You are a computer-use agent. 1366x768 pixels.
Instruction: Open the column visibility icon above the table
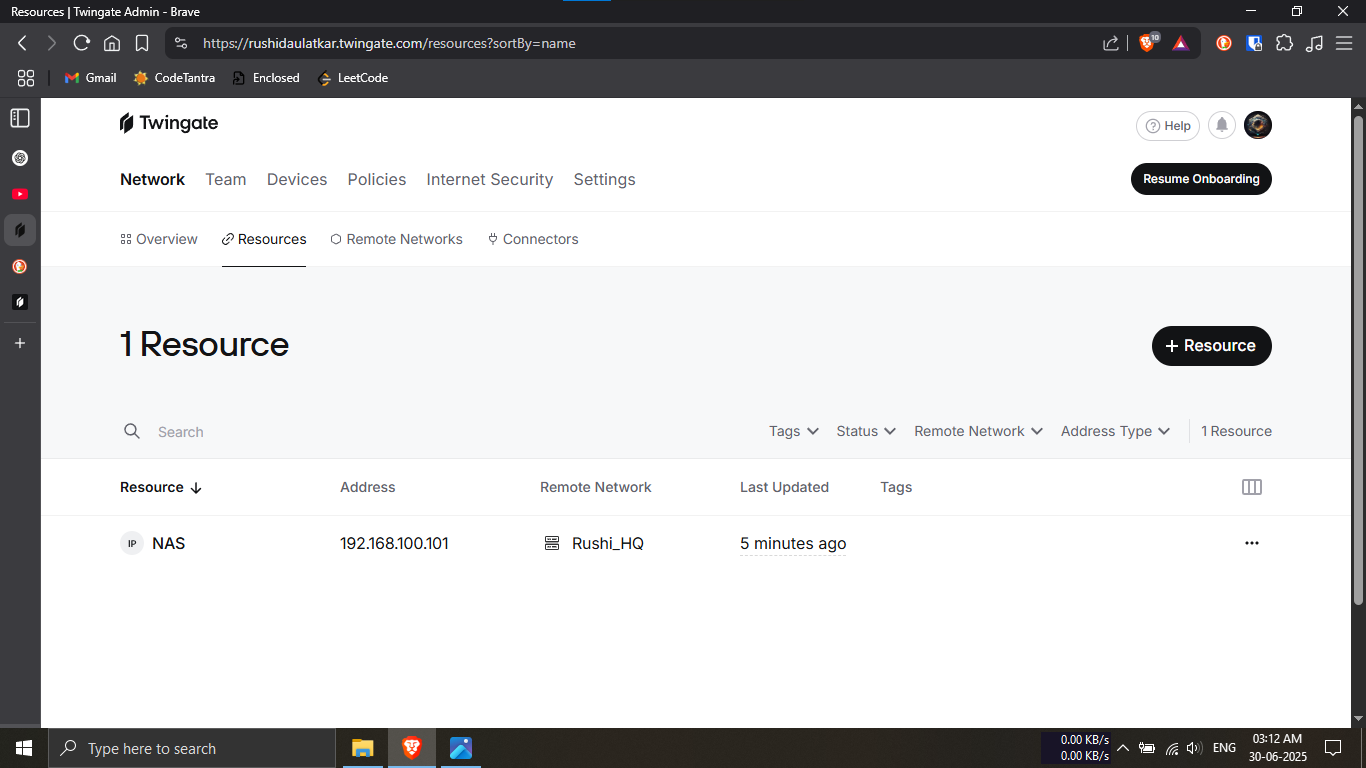click(x=1252, y=487)
